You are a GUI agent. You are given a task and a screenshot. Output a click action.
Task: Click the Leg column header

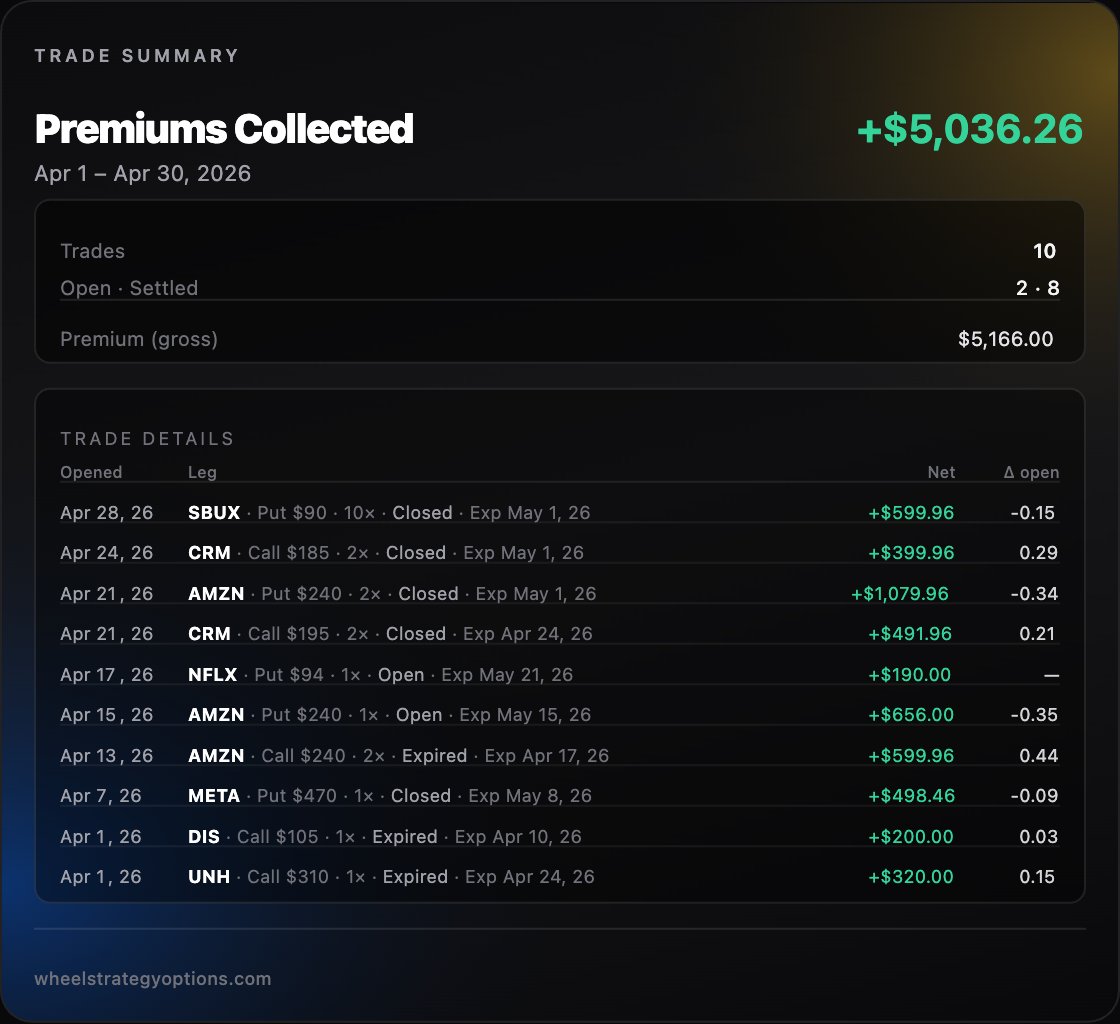coord(202,472)
